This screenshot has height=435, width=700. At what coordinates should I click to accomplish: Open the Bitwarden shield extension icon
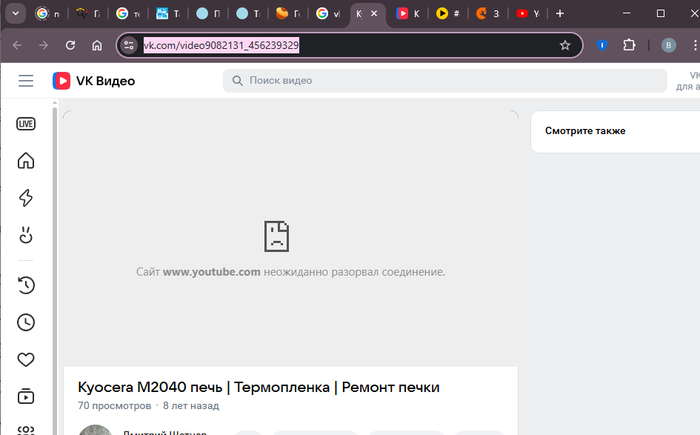point(602,45)
